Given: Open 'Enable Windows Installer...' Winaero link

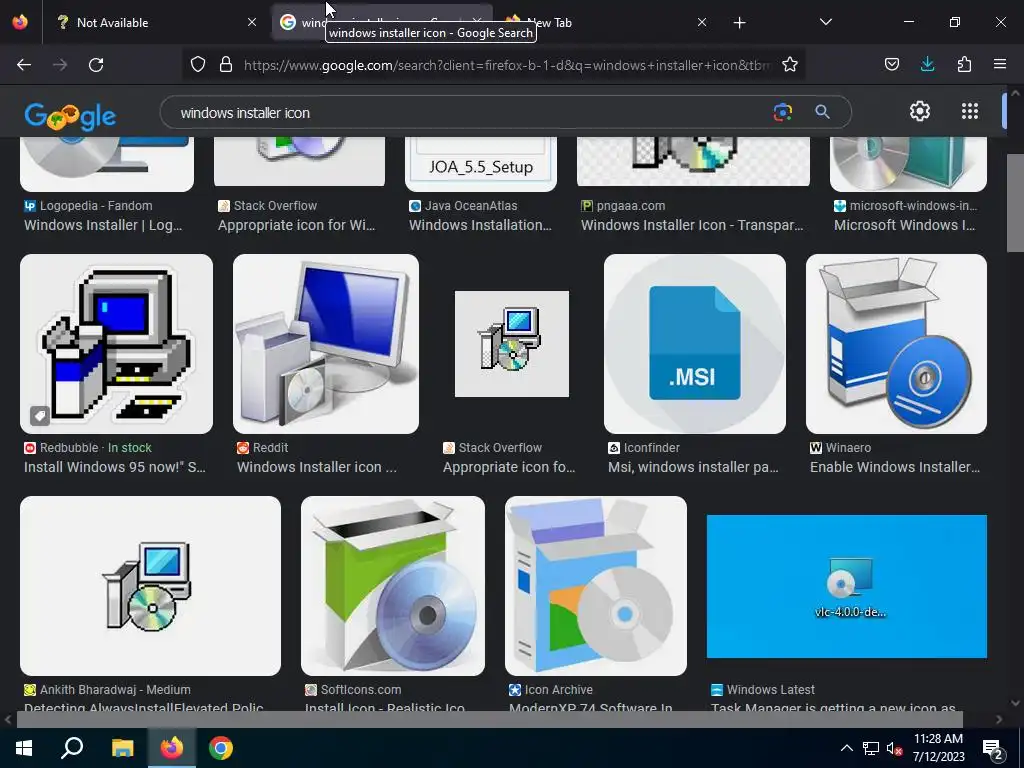Looking at the screenshot, I should pos(895,467).
